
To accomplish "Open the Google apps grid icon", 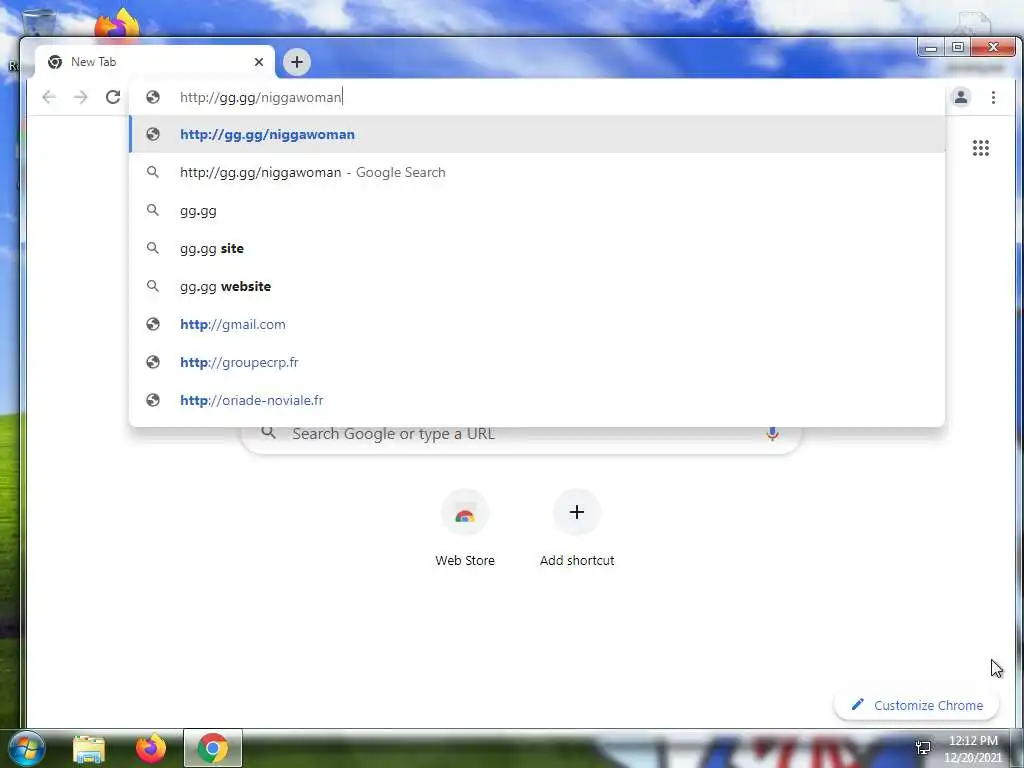I will (x=980, y=148).
